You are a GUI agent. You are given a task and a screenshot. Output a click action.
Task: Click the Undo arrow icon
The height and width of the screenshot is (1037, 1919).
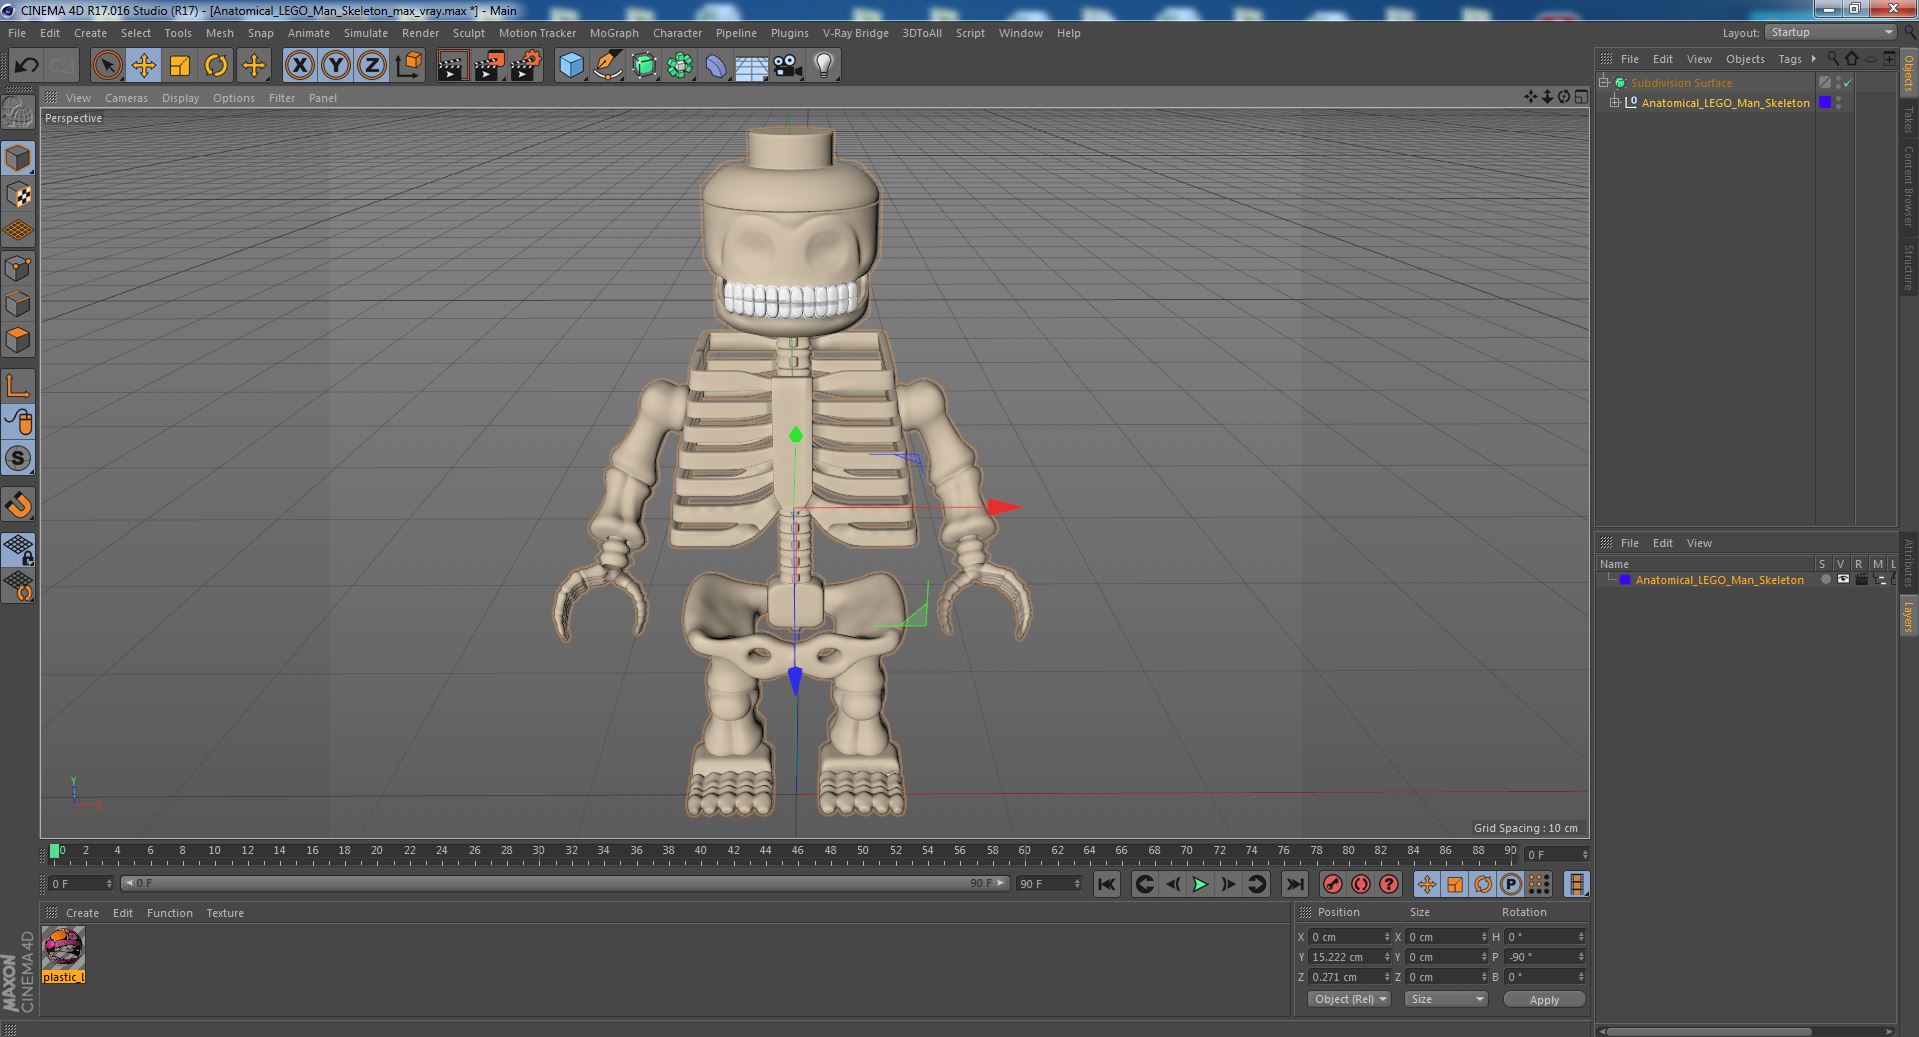click(x=26, y=66)
